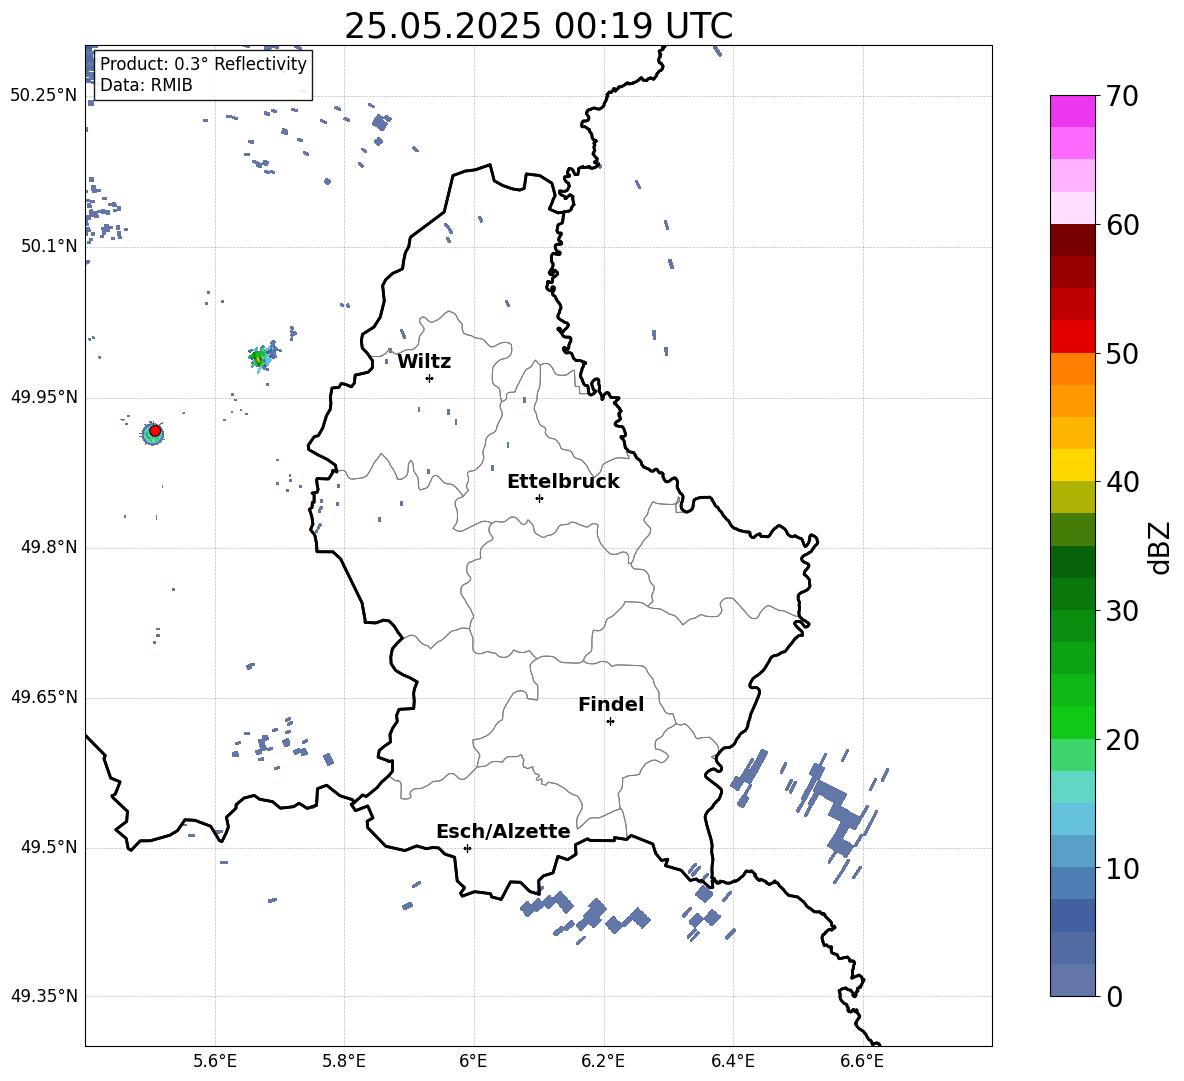
Task: Click the latitude label 50.1°N
Action: tap(48, 246)
